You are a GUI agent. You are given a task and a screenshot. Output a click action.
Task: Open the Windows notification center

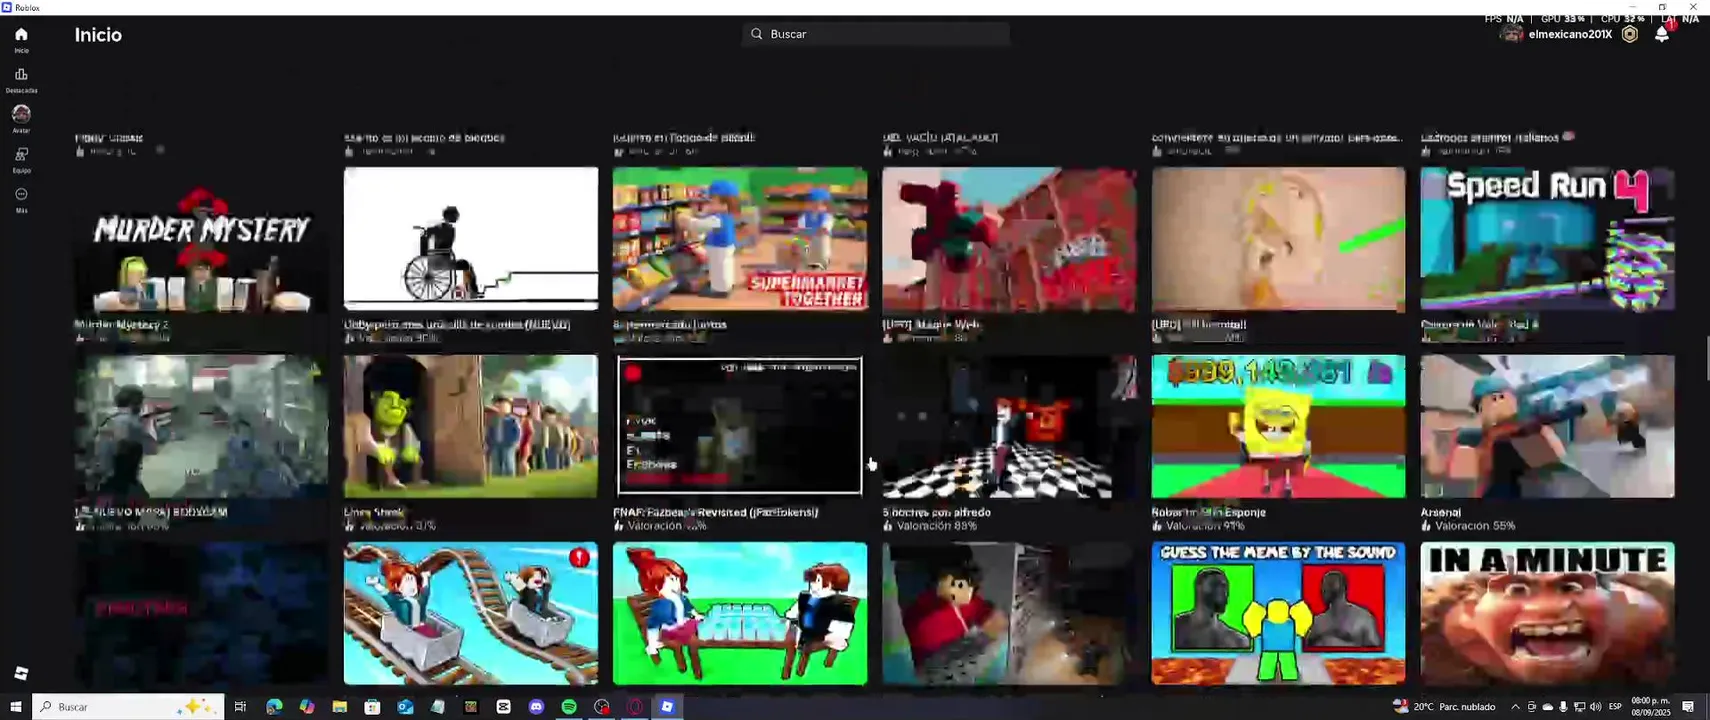[1688, 707]
